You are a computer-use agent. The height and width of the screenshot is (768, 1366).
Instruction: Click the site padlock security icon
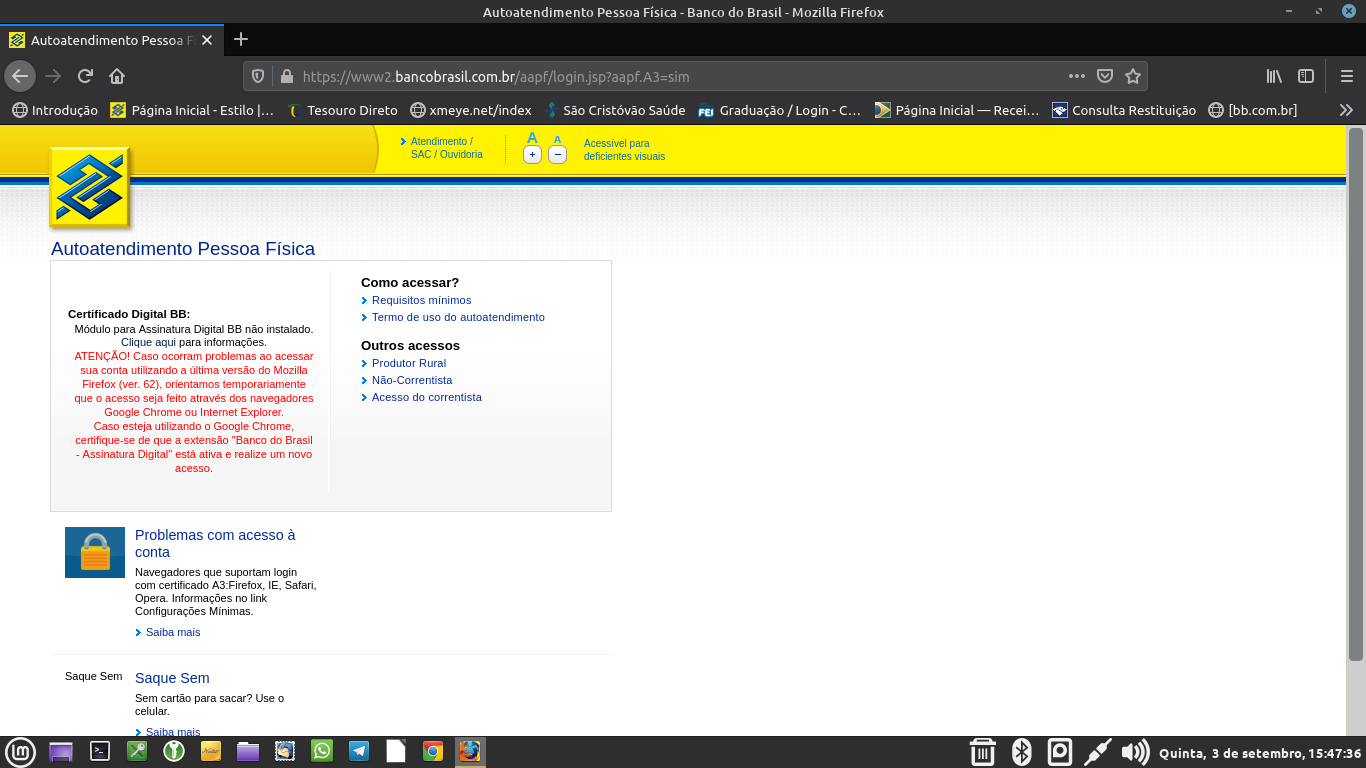click(x=286, y=76)
